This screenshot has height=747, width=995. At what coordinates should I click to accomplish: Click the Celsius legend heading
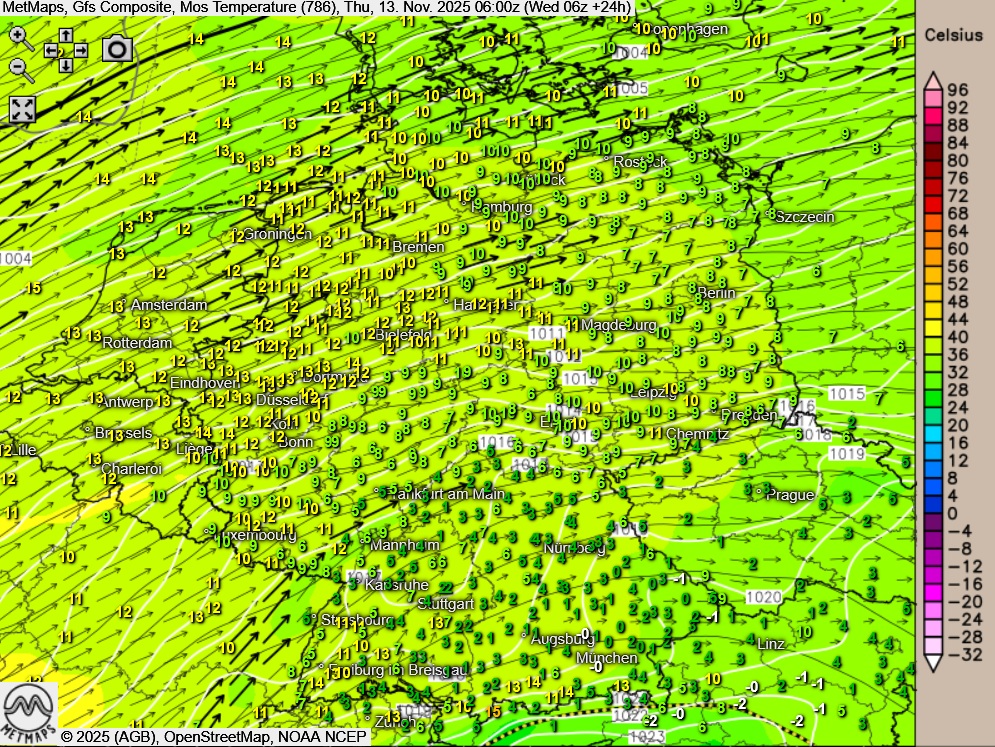pyautogui.click(x=953, y=35)
